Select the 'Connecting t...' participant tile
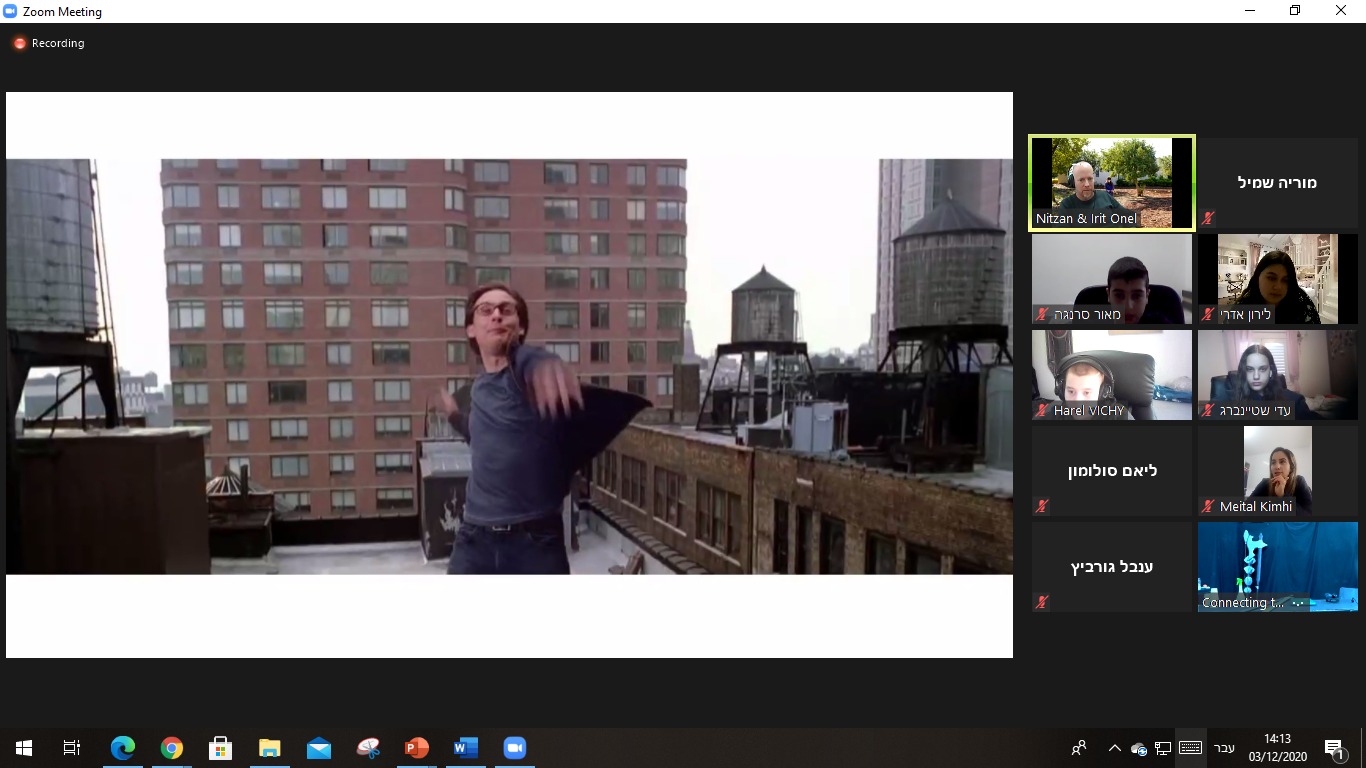1366x768 pixels. [x=1278, y=567]
